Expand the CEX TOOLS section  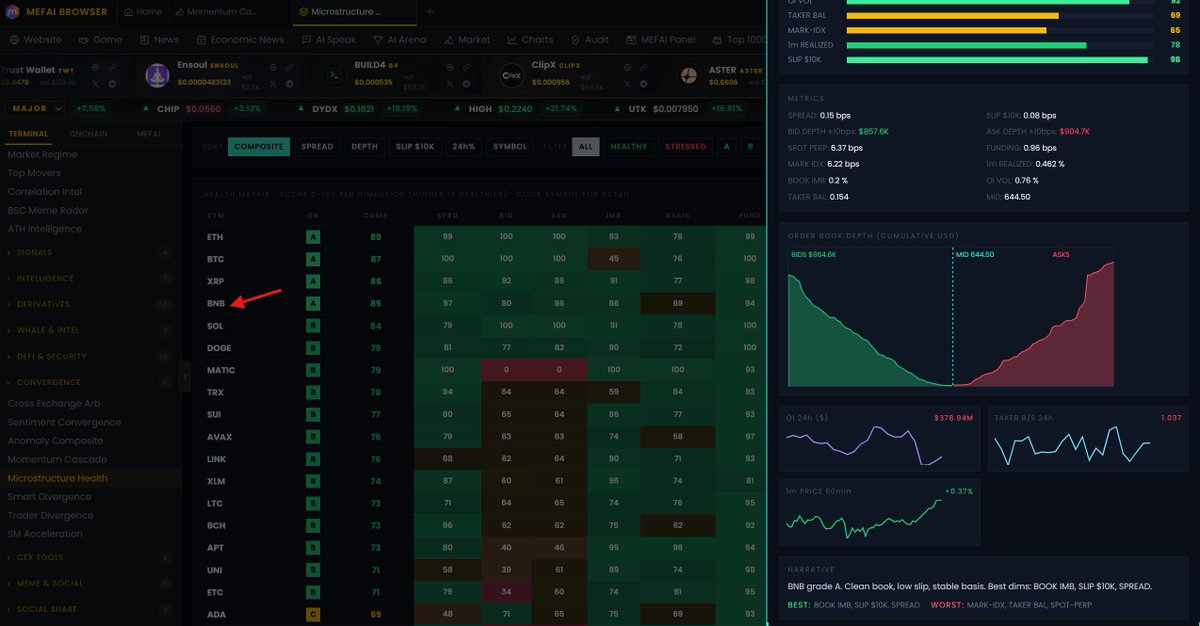pyautogui.click(x=90, y=557)
